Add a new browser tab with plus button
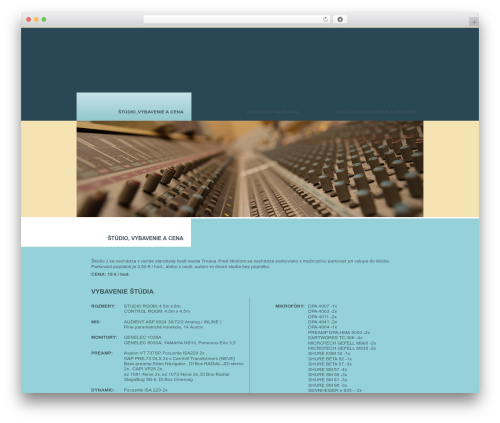Viewport: 500px width, 423px height. [x=474, y=22]
